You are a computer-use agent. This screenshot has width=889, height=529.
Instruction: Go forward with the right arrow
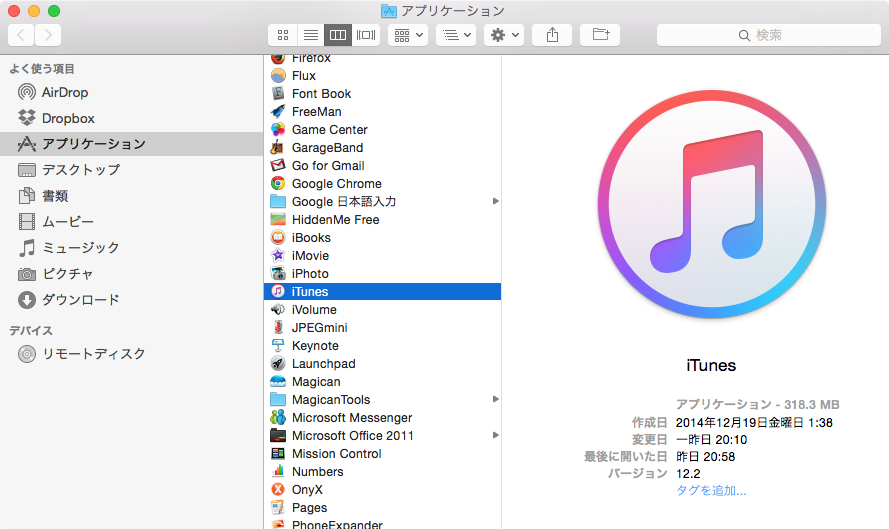[48, 35]
